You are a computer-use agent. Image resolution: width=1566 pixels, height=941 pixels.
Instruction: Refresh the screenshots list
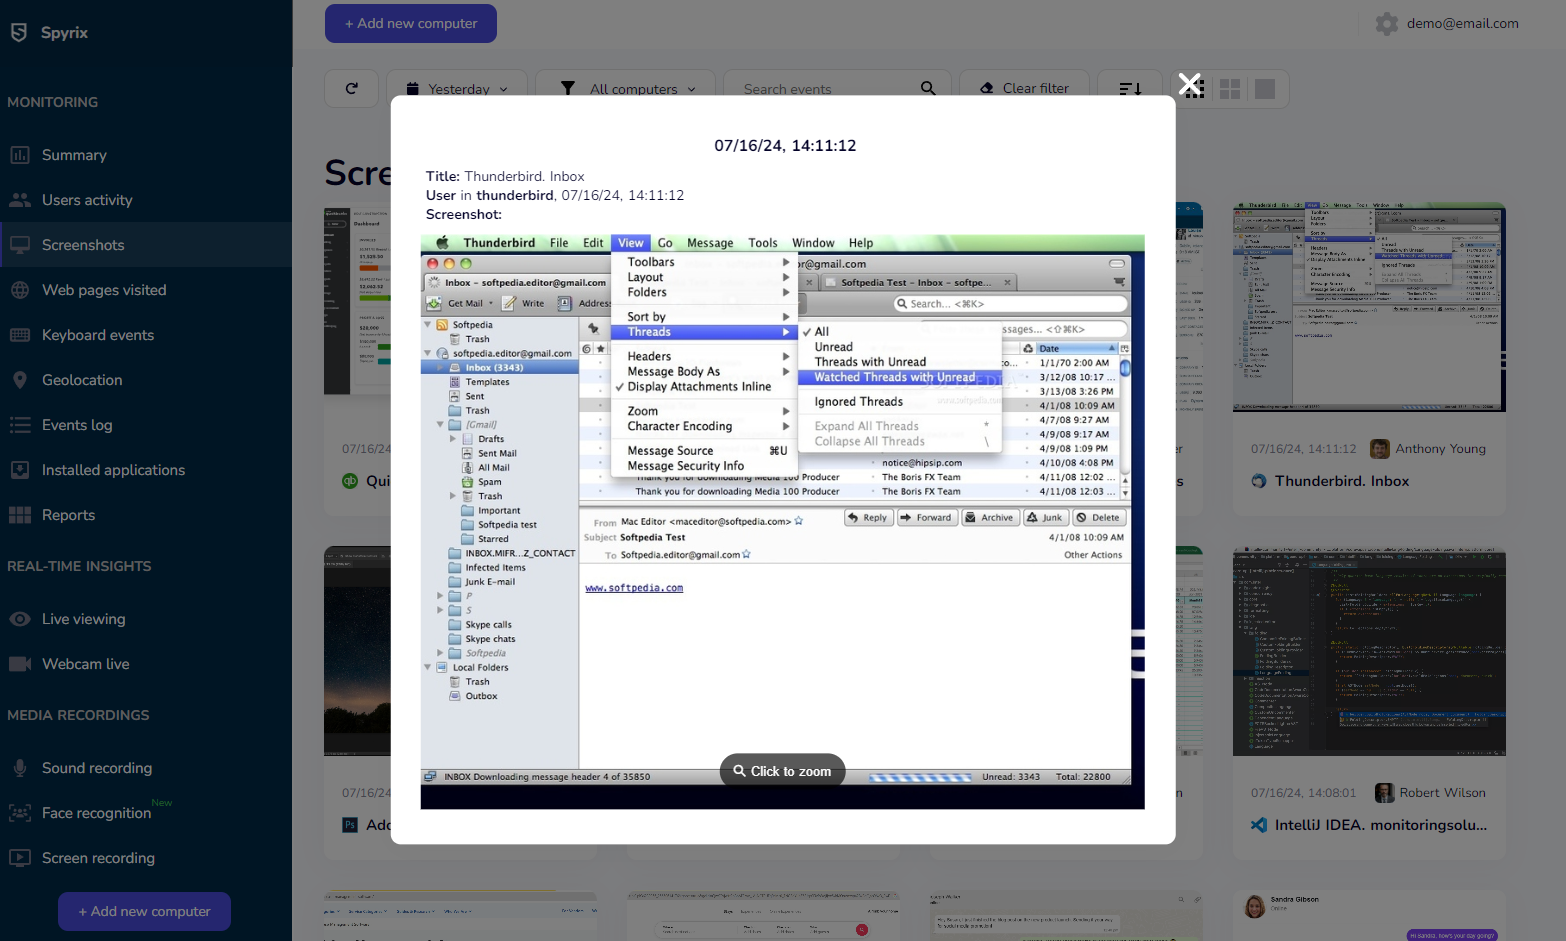(x=351, y=88)
